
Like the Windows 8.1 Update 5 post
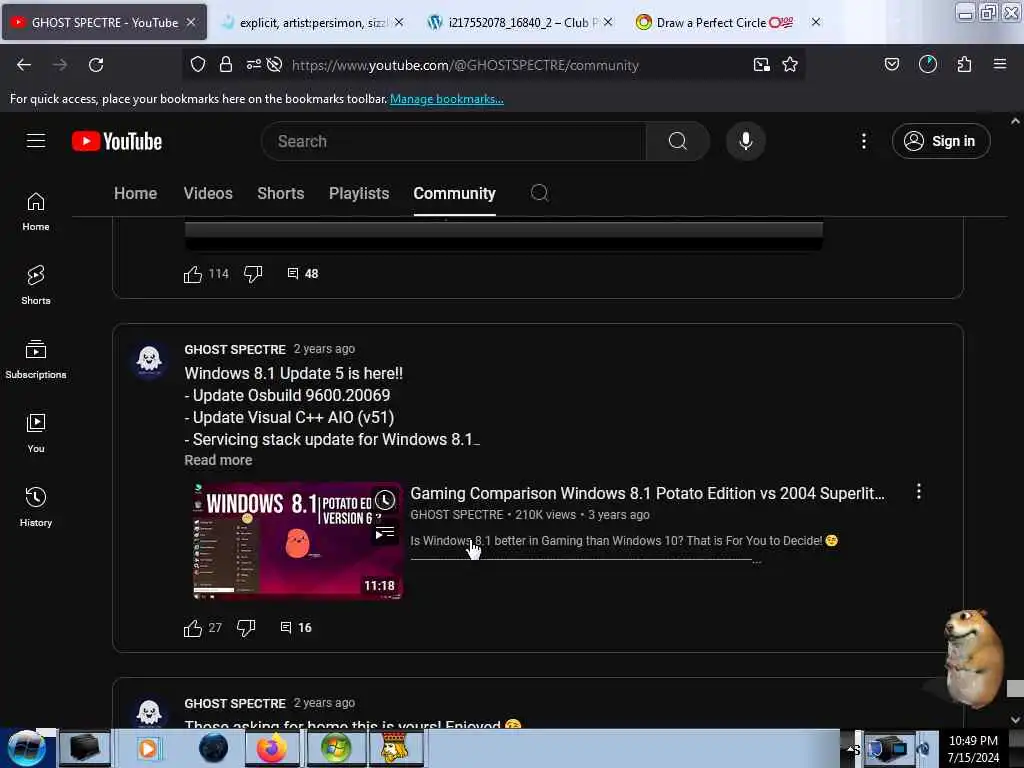pyautogui.click(x=193, y=628)
